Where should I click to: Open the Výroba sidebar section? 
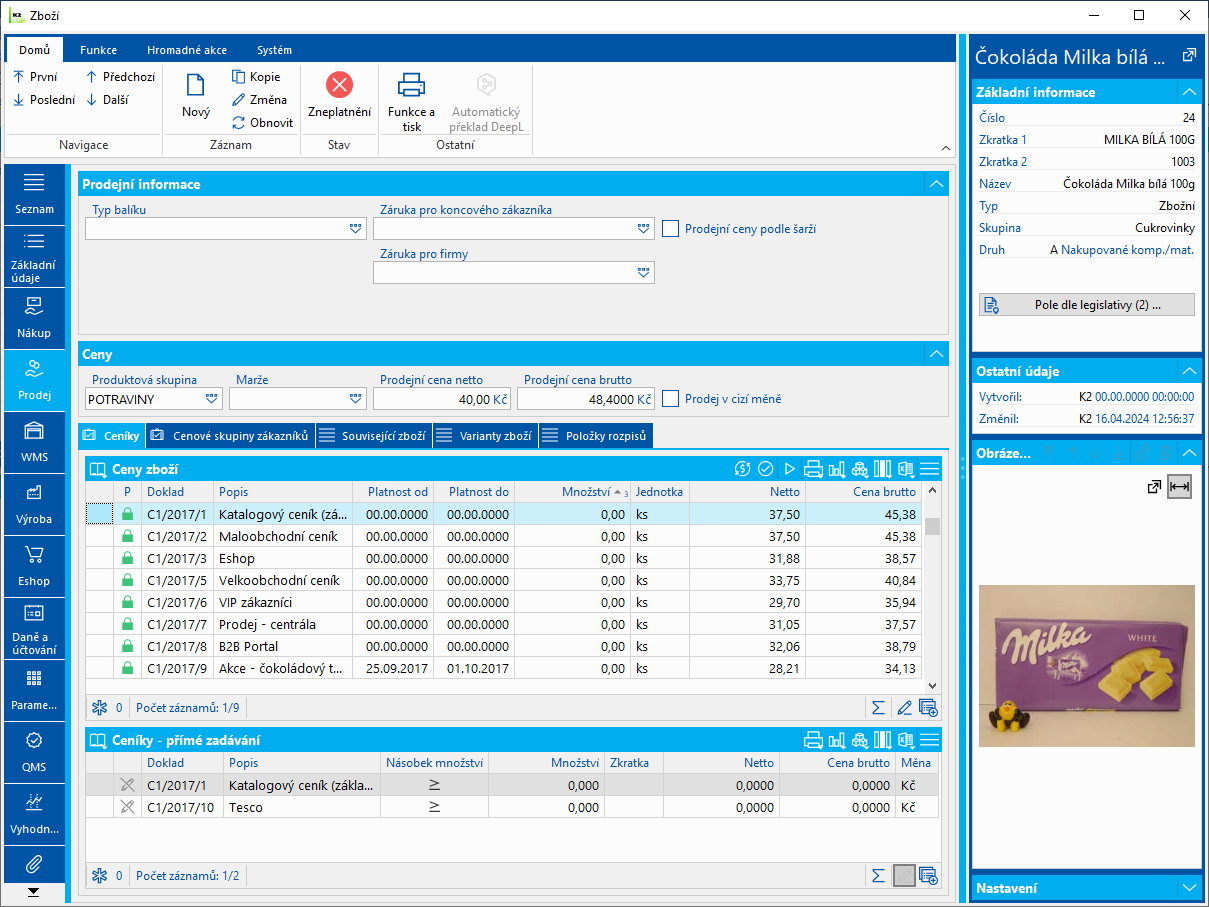tap(34, 503)
